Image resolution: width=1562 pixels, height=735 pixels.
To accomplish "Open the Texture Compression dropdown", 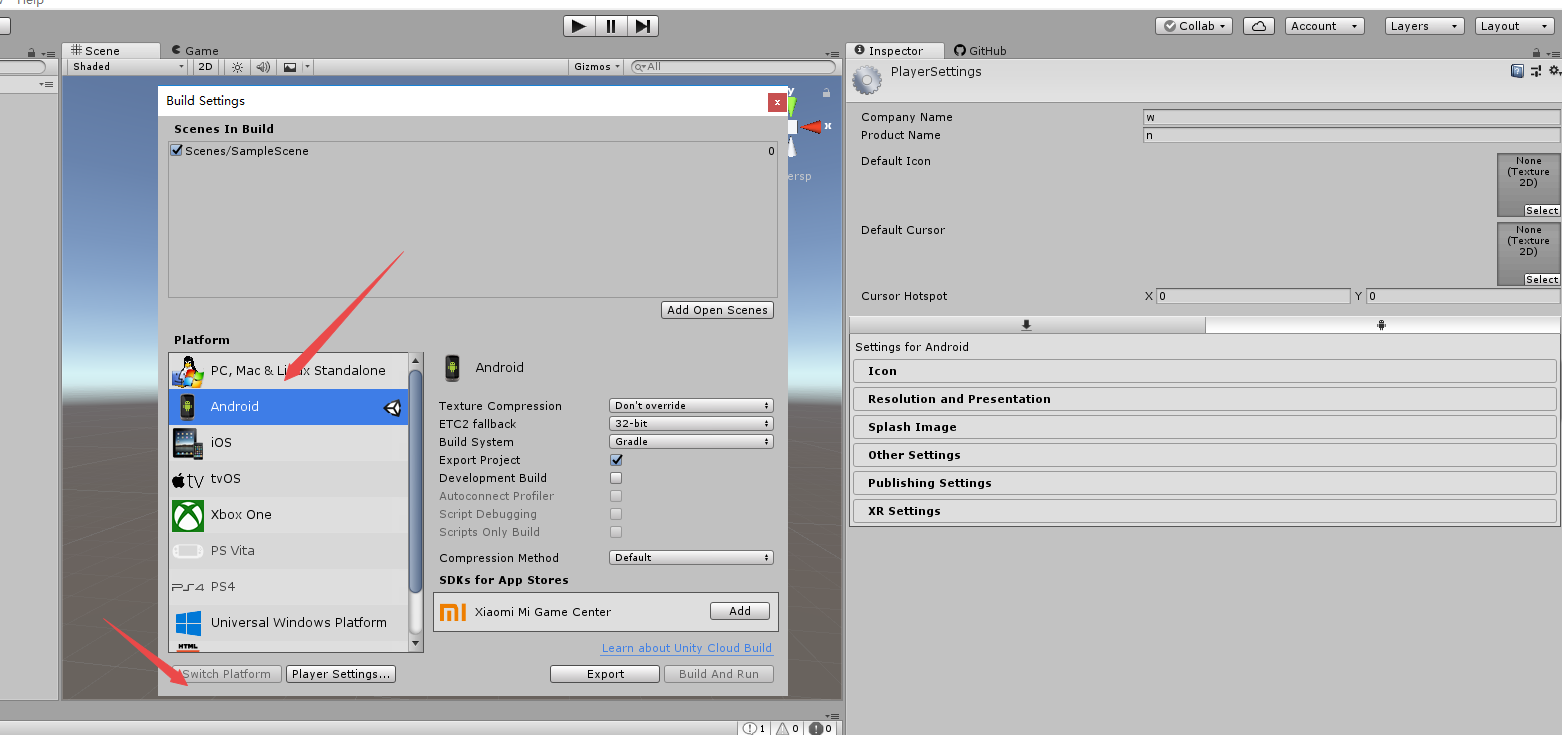I will tap(691, 406).
